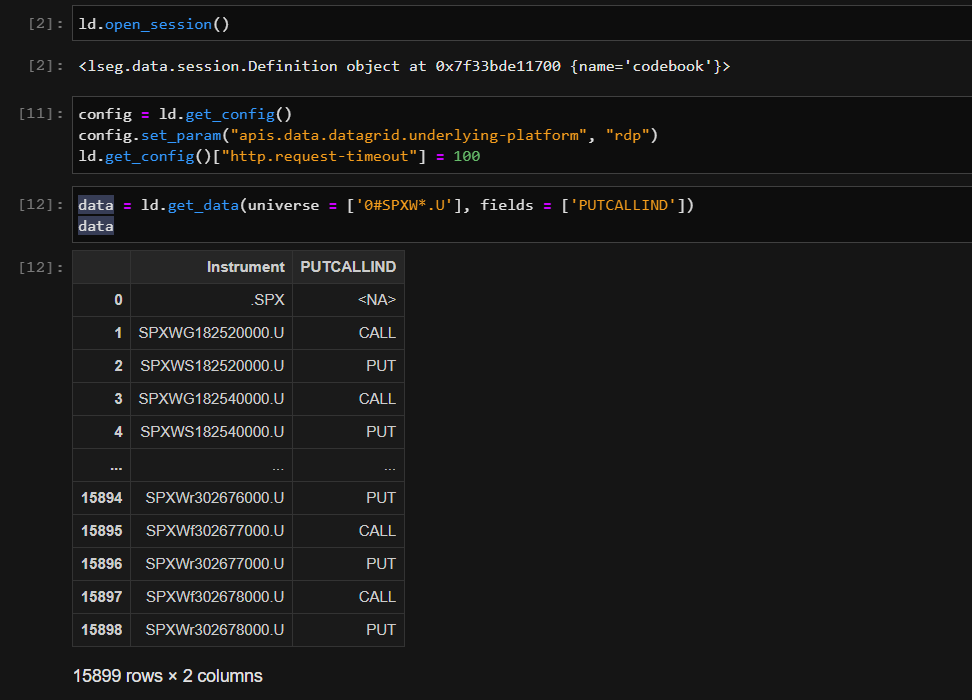Select cell SPXWr302678000.U
972x700 pixels.
(x=211, y=629)
